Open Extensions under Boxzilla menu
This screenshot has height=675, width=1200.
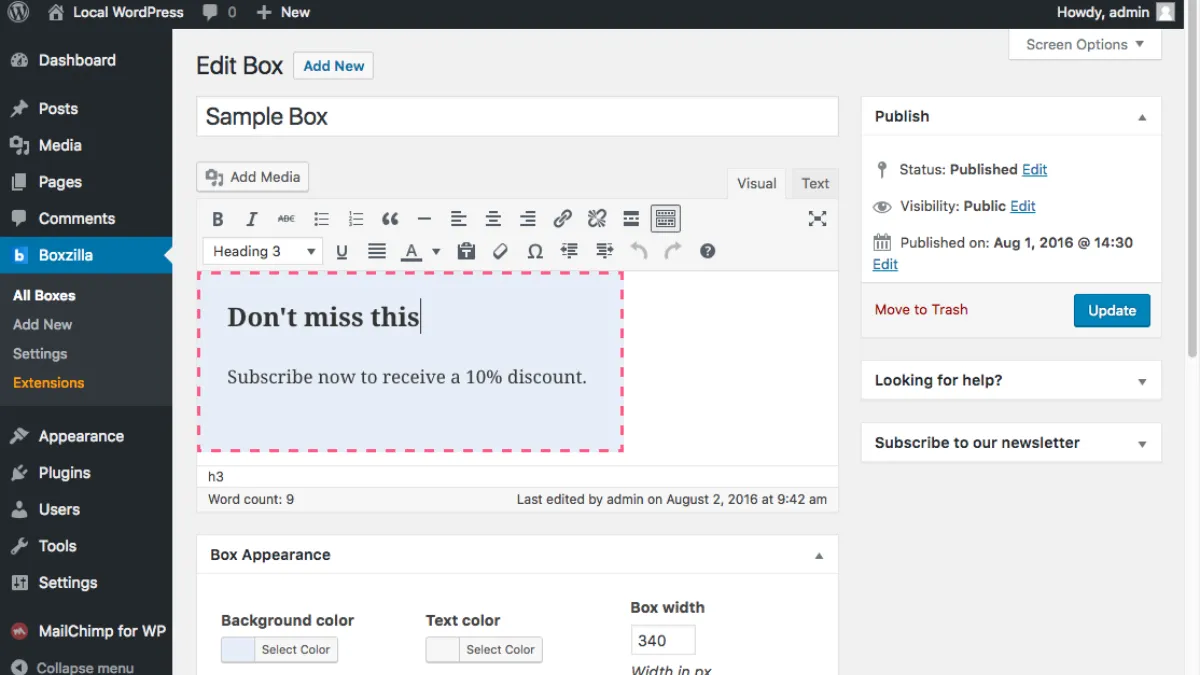click(x=49, y=383)
